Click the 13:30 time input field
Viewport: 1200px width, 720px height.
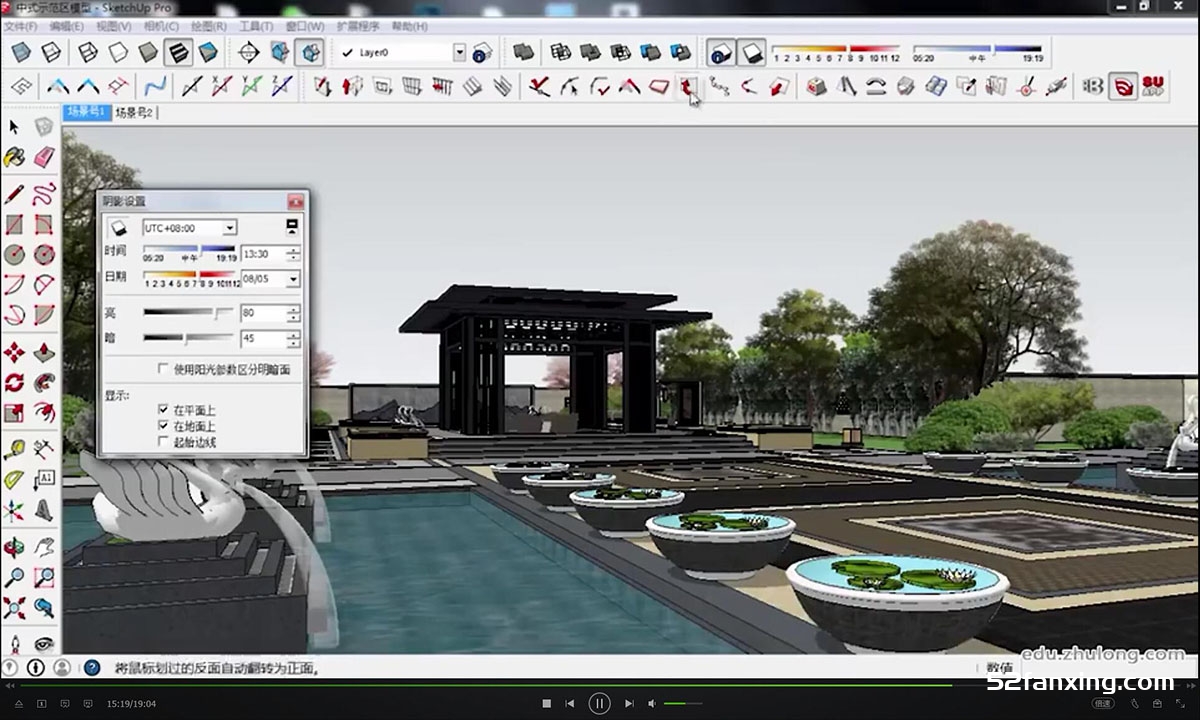[263, 254]
